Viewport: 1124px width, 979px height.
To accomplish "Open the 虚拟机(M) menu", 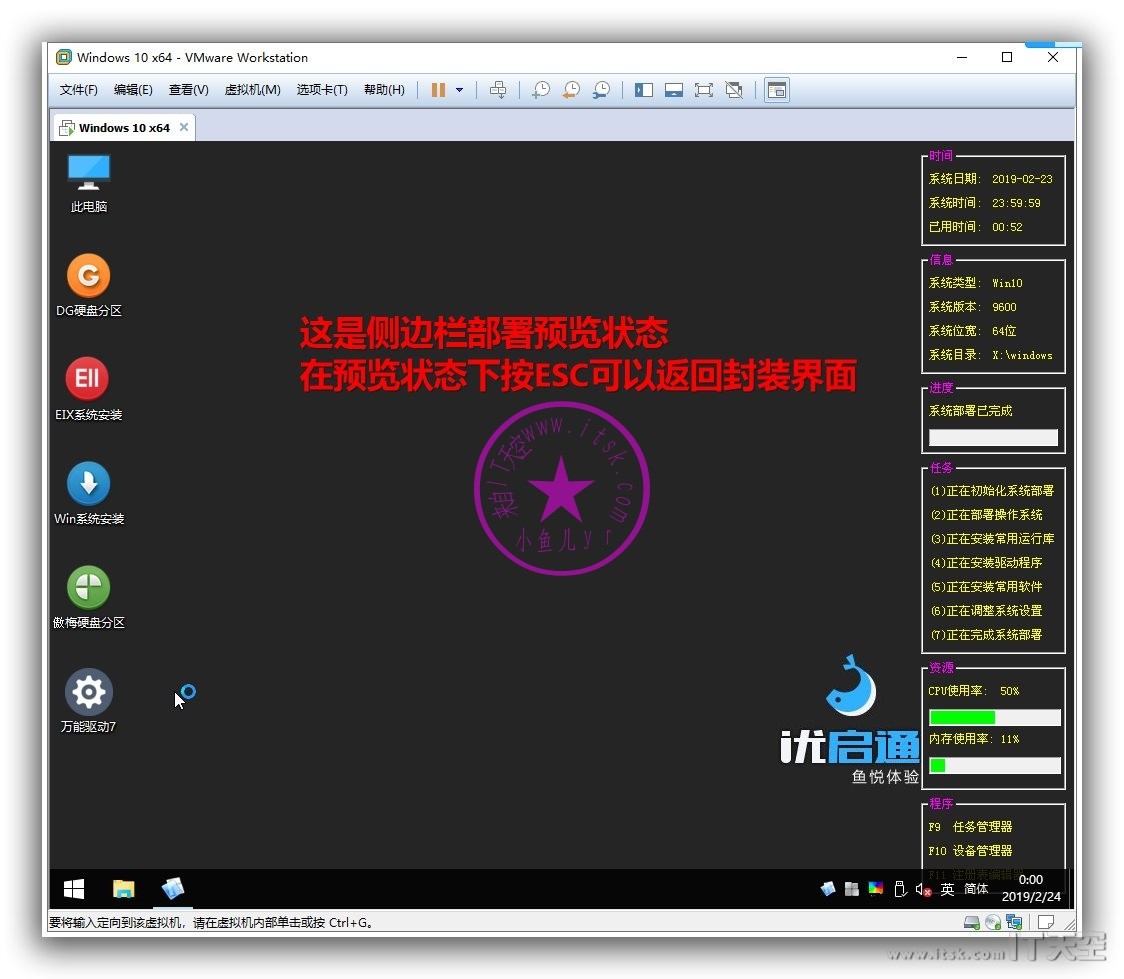I will (x=252, y=90).
